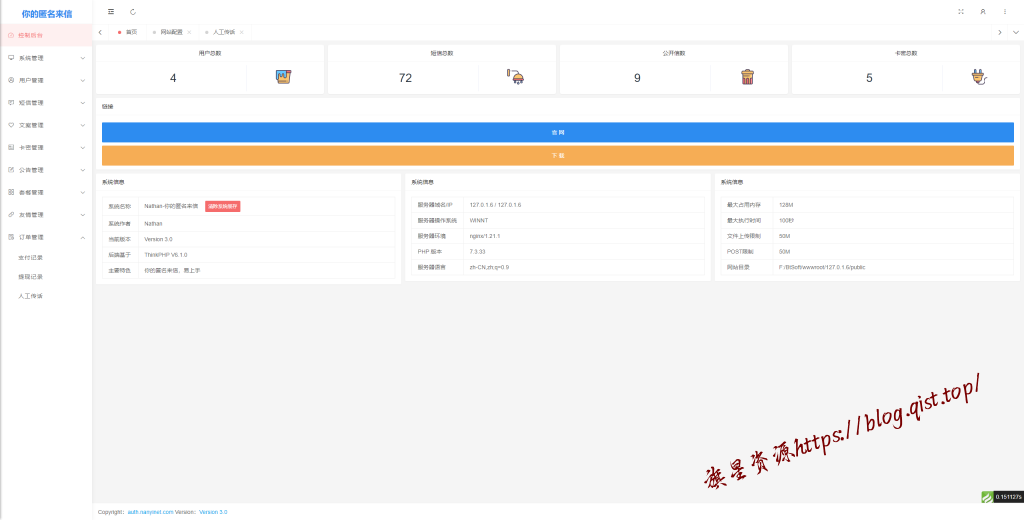Click the red clear system cache button
1024x520 pixels.
222,206
